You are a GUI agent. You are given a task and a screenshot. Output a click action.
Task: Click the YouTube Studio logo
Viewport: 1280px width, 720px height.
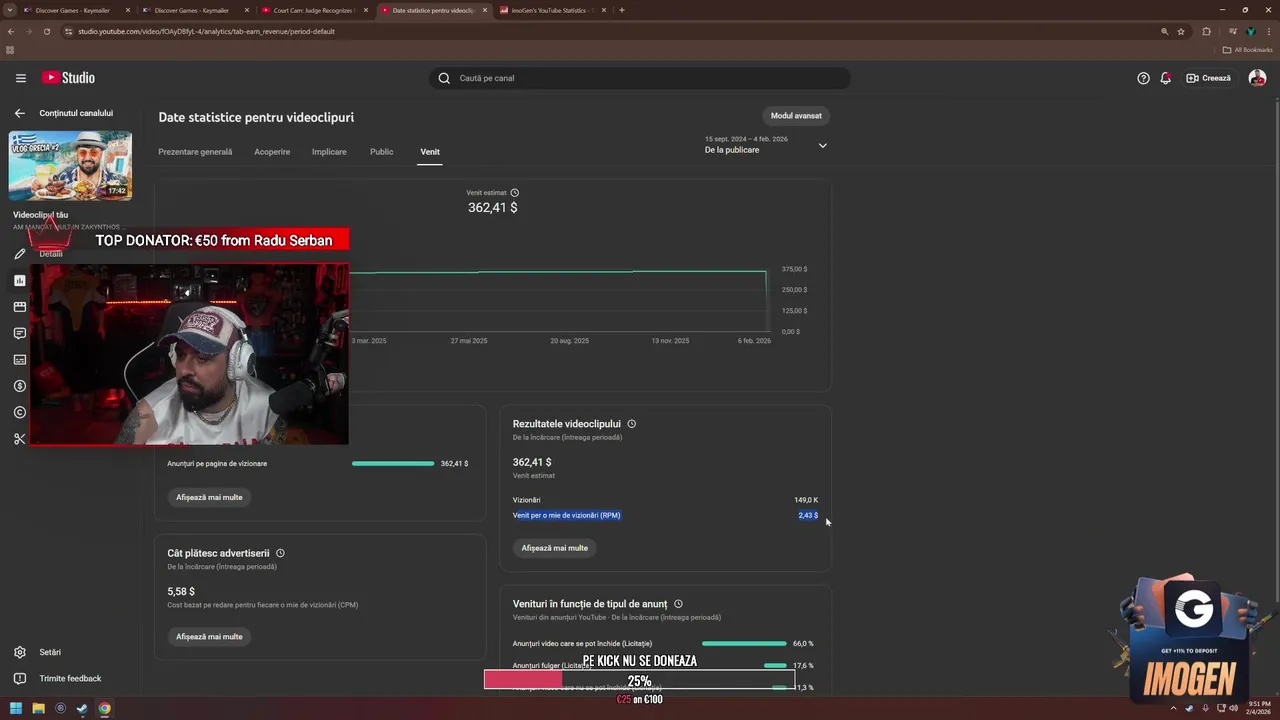click(68, 78)
